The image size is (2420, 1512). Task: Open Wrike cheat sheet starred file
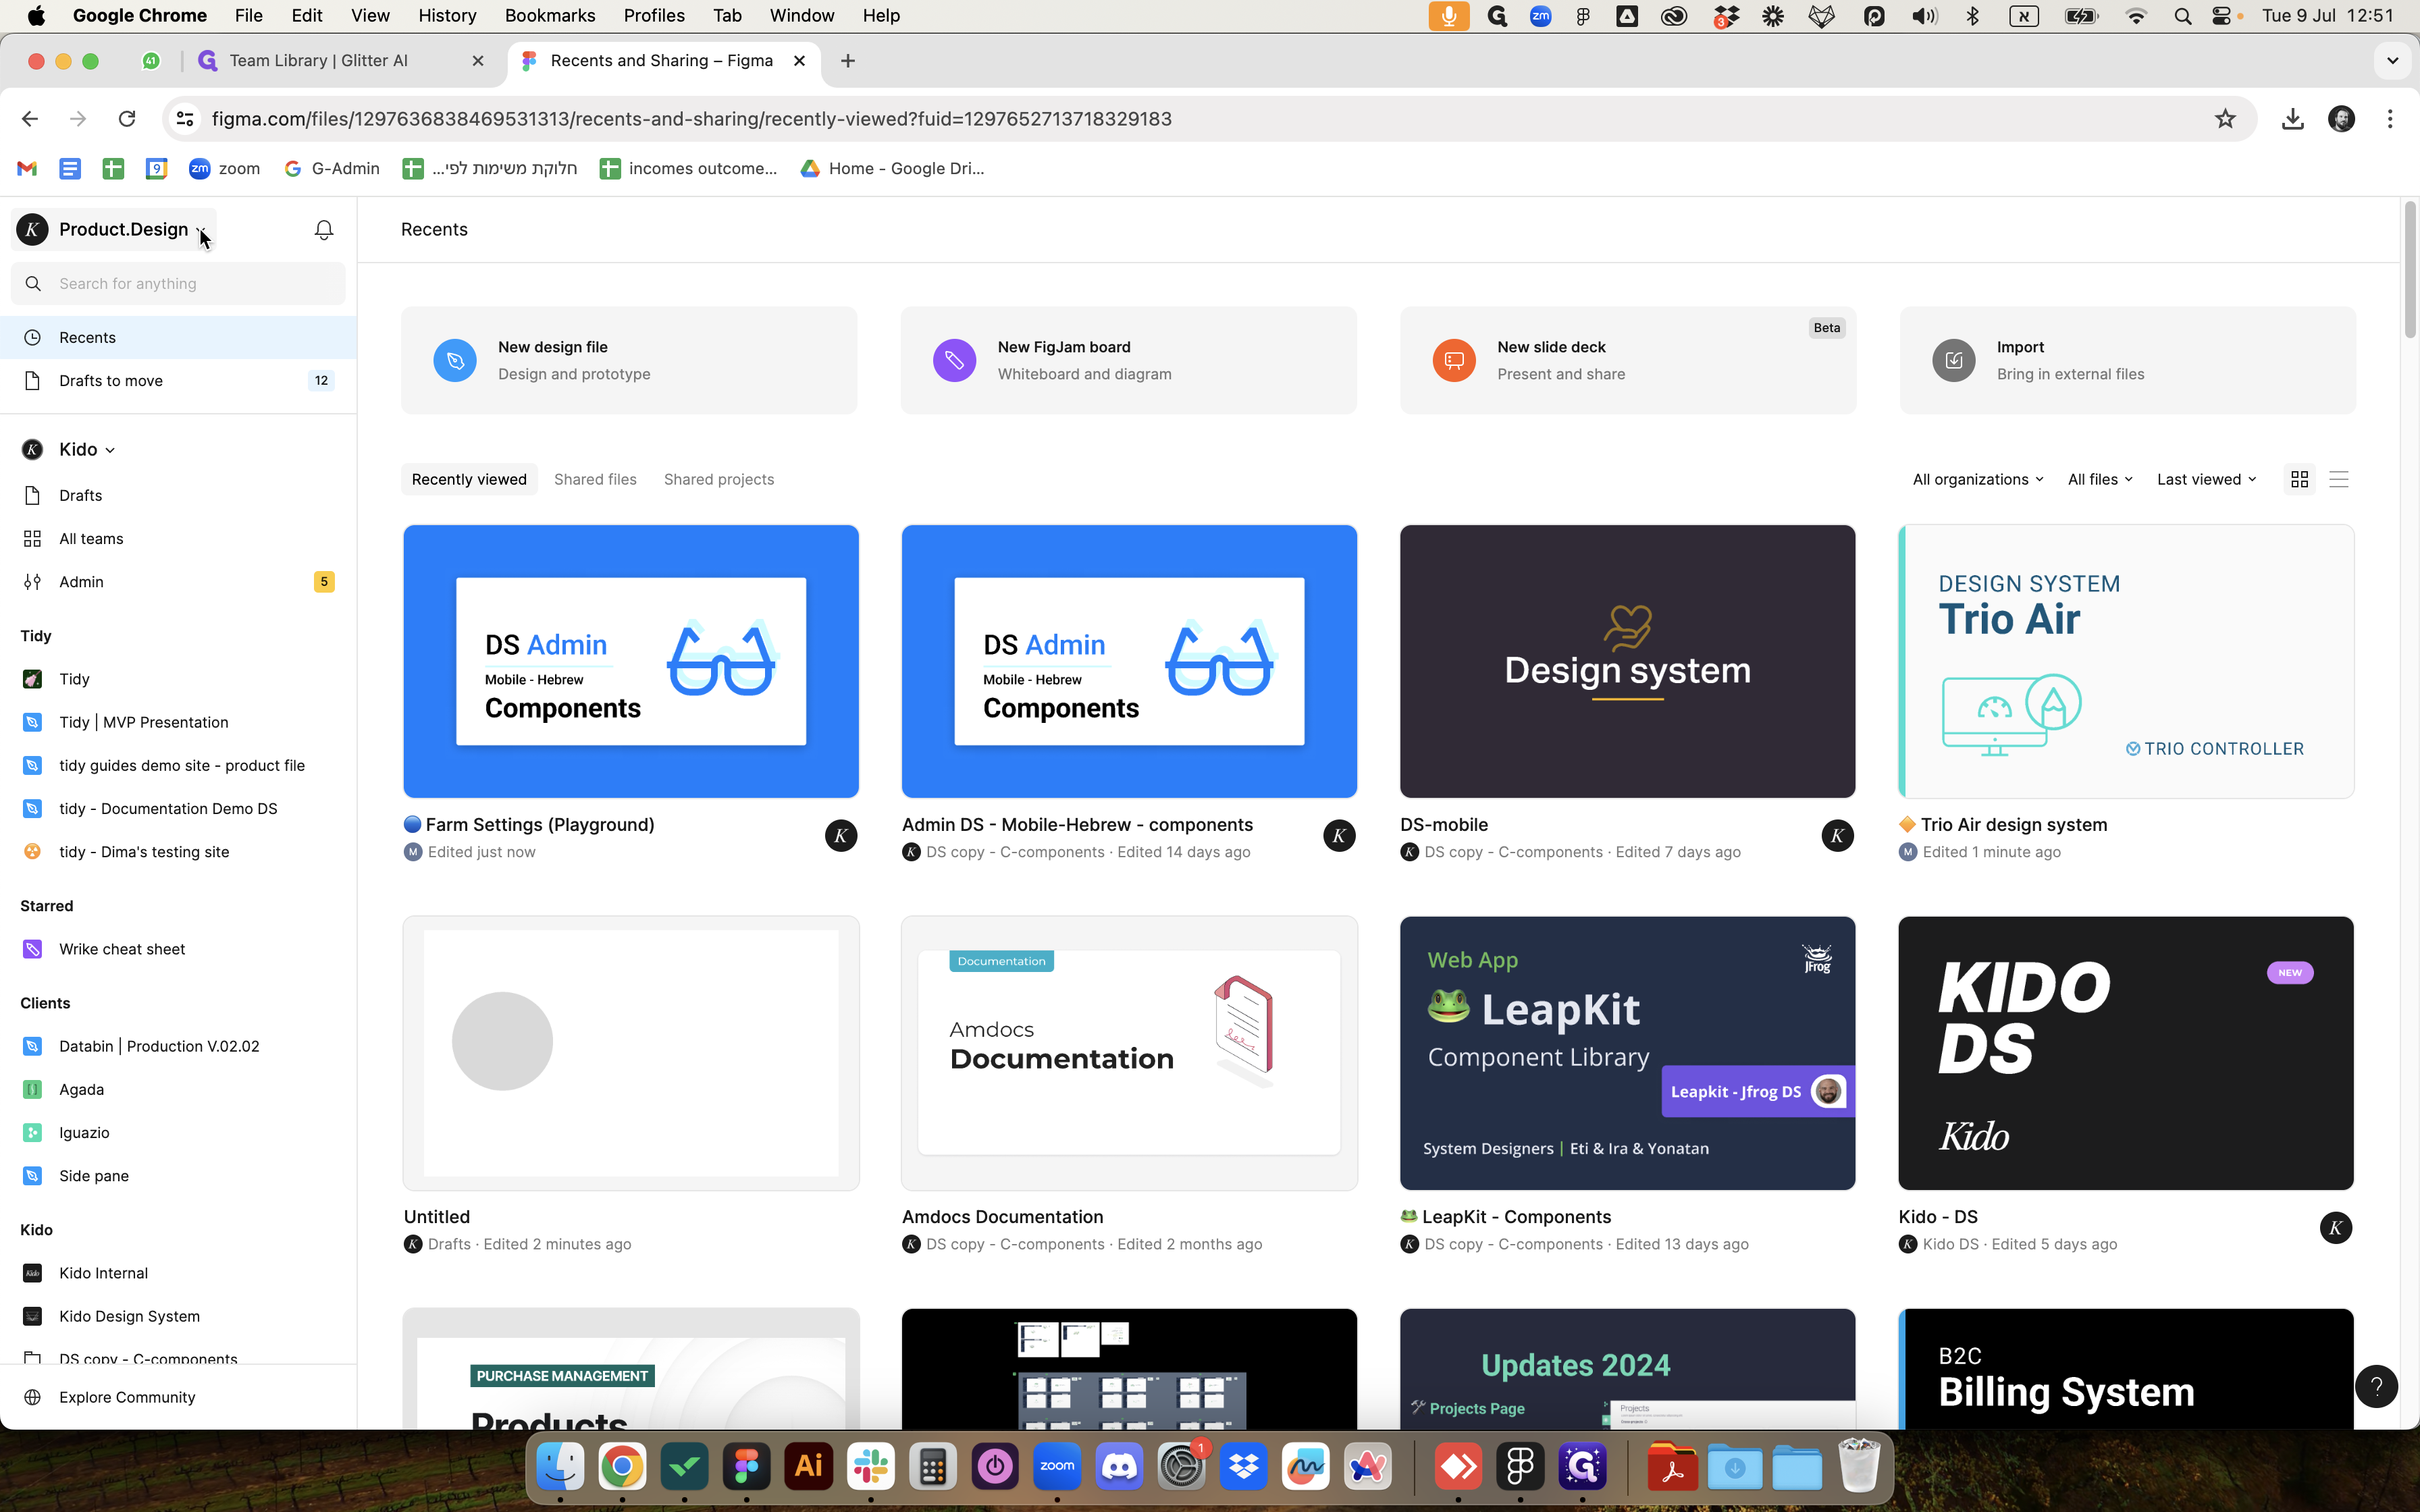(178, 949)
